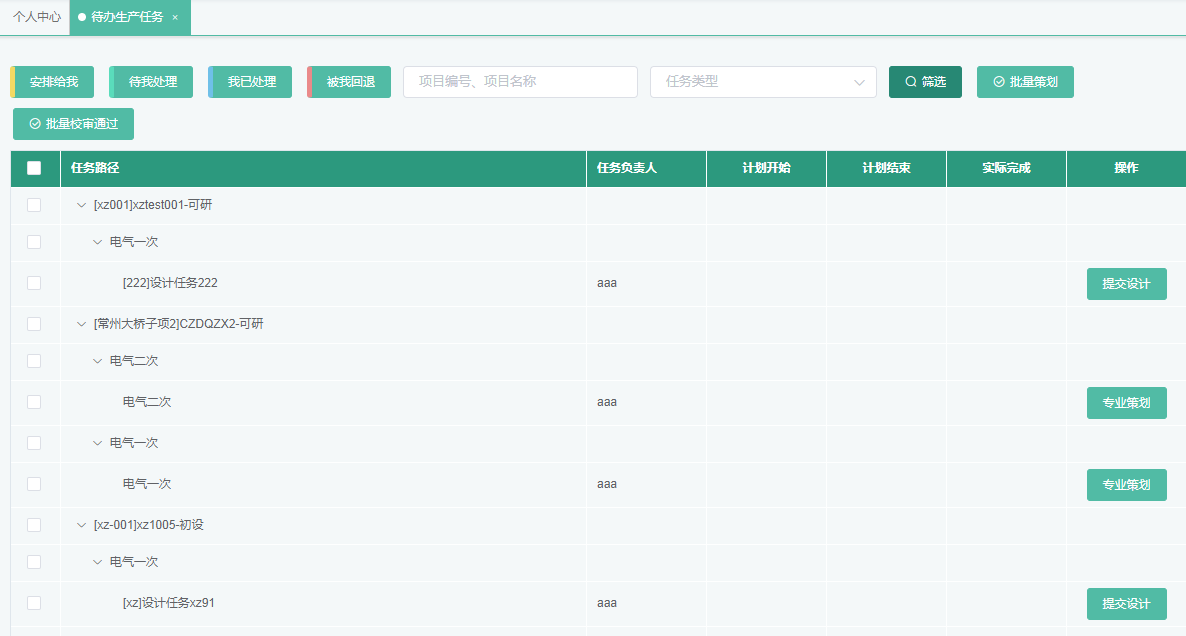Screen dimensions: 1186x636
Task: Close the 待办生产任务 tab
Action: (175, 17)
